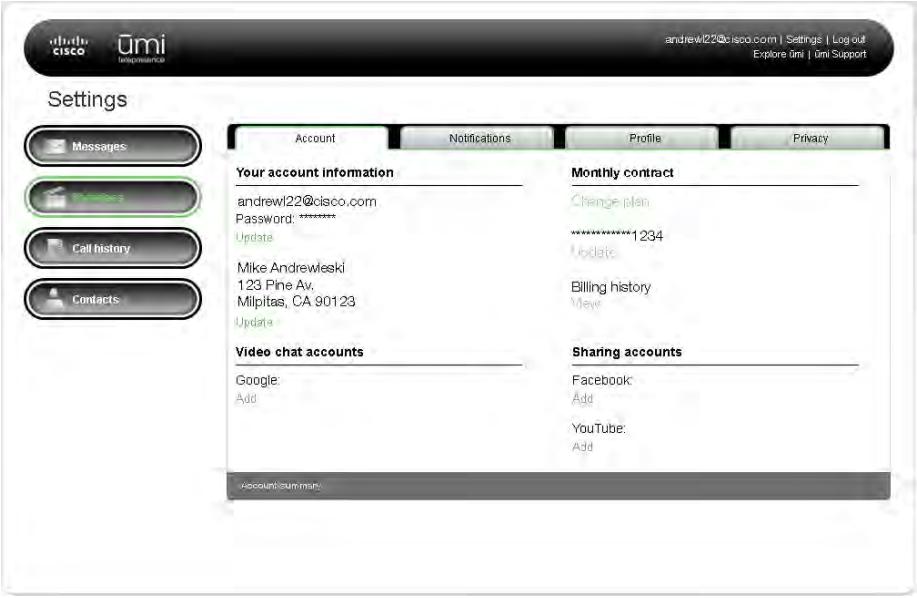Click Update under card ending 1234
917x598 pixels.
[593, 252]
